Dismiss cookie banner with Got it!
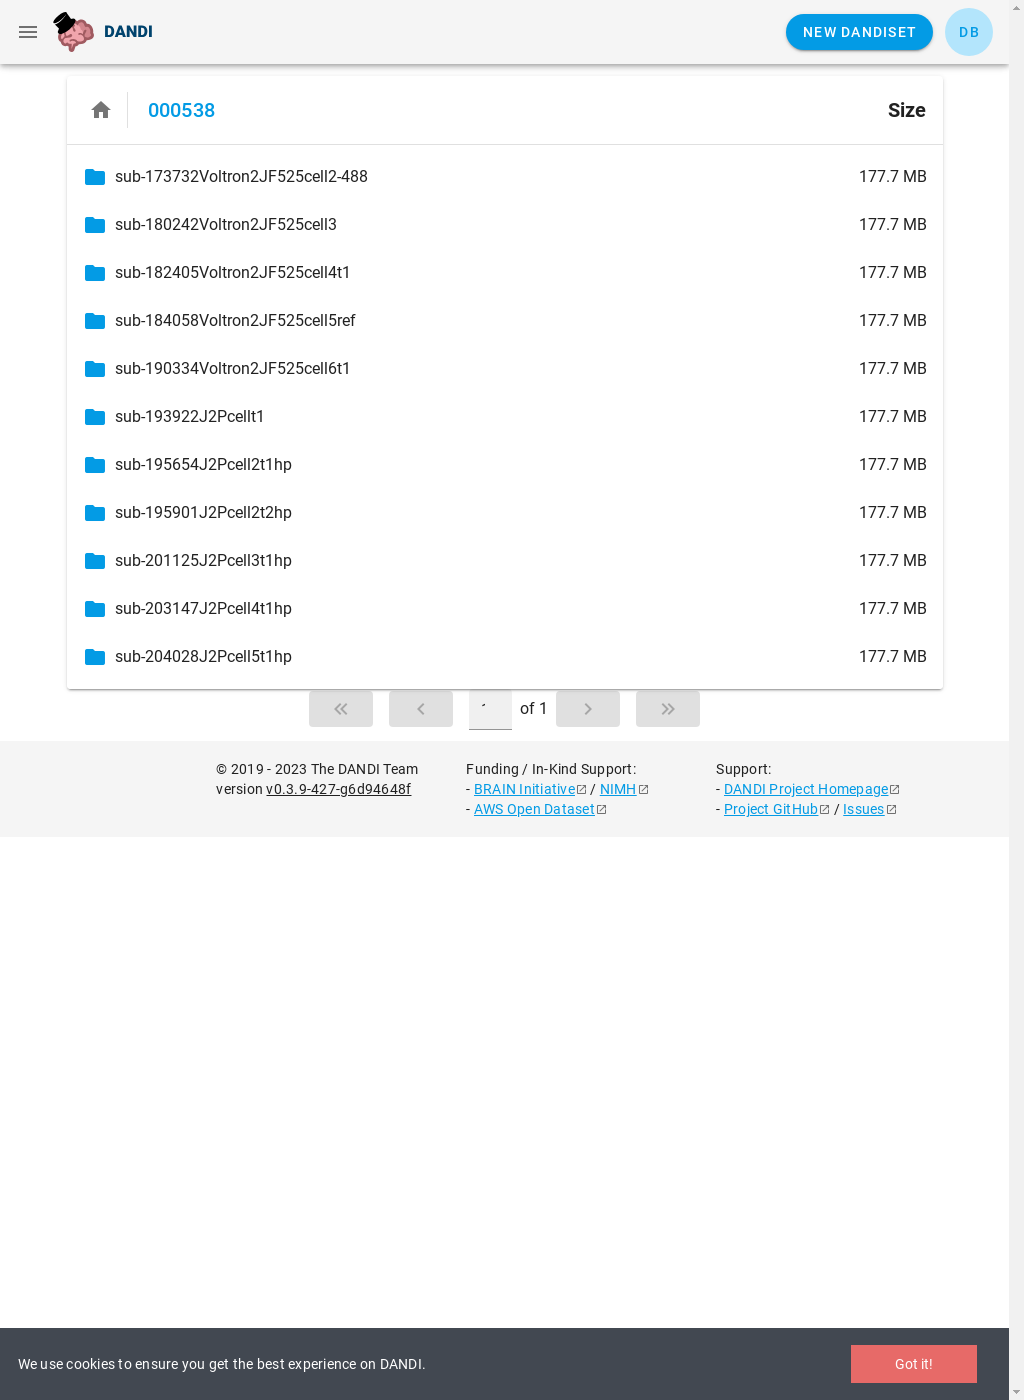This screenshot has width=1024, height=1400. (914, 1364)
